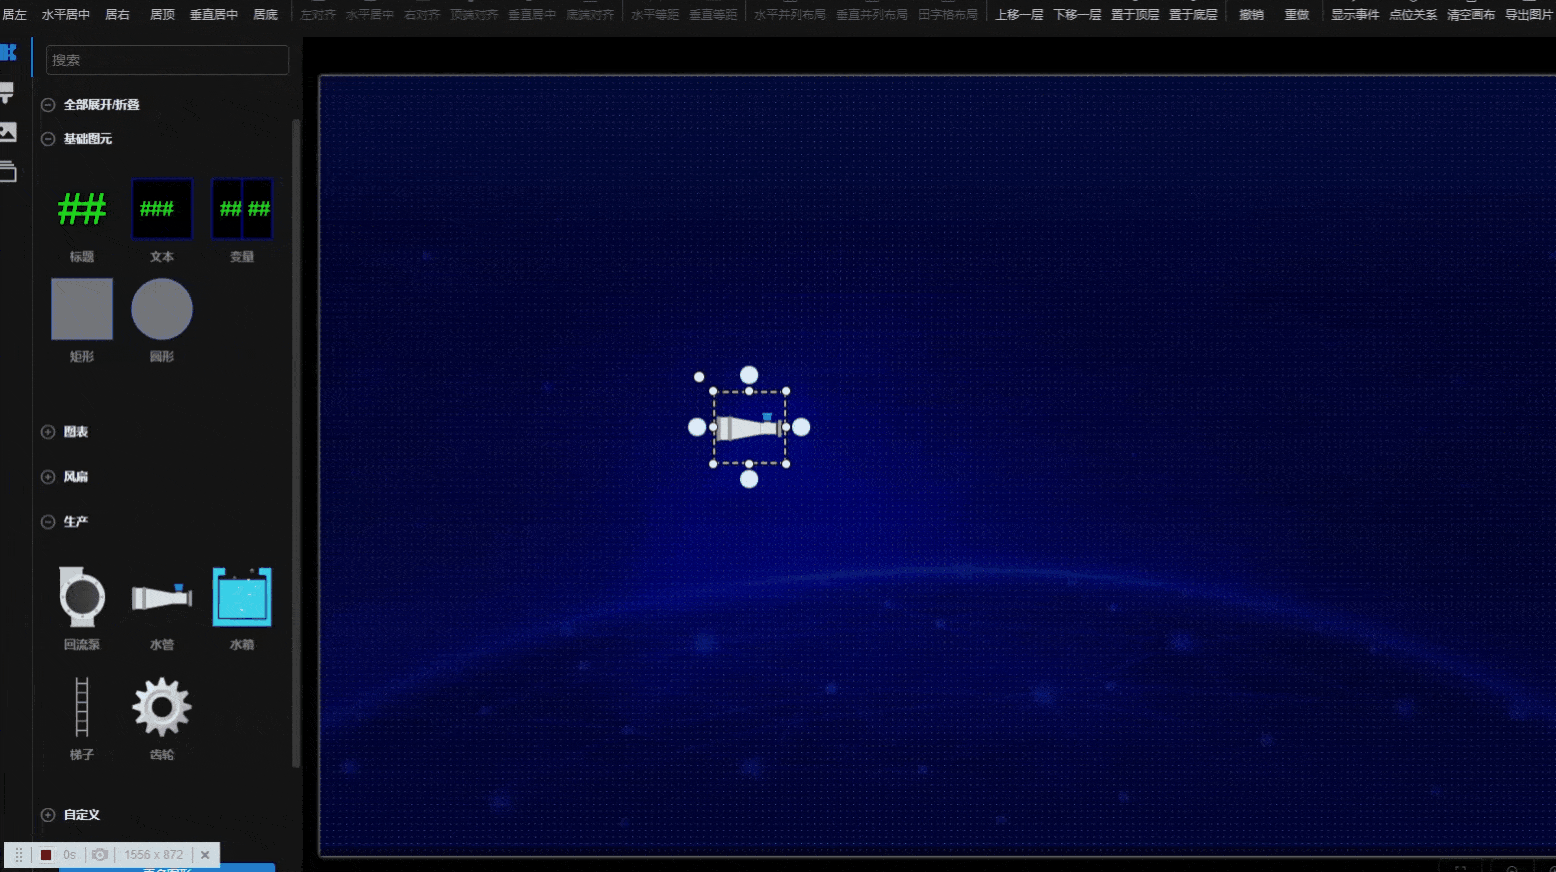Screen dimensions: 1556x872
Task: Click the rotate handle of the selected pipe
Action: 699,377
